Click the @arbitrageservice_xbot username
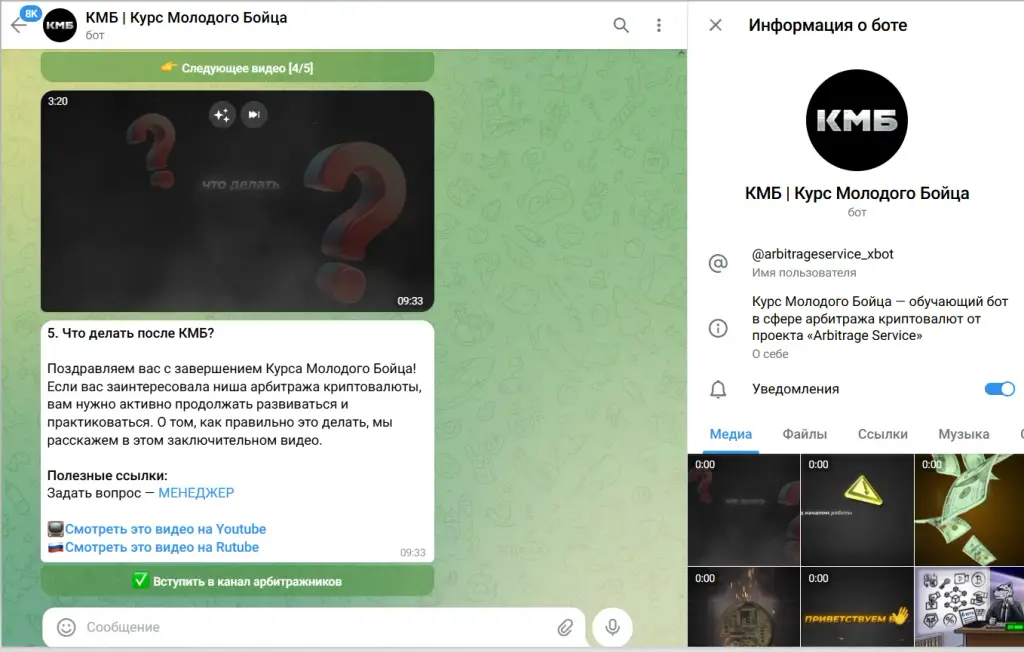 [x=822, y=254]
